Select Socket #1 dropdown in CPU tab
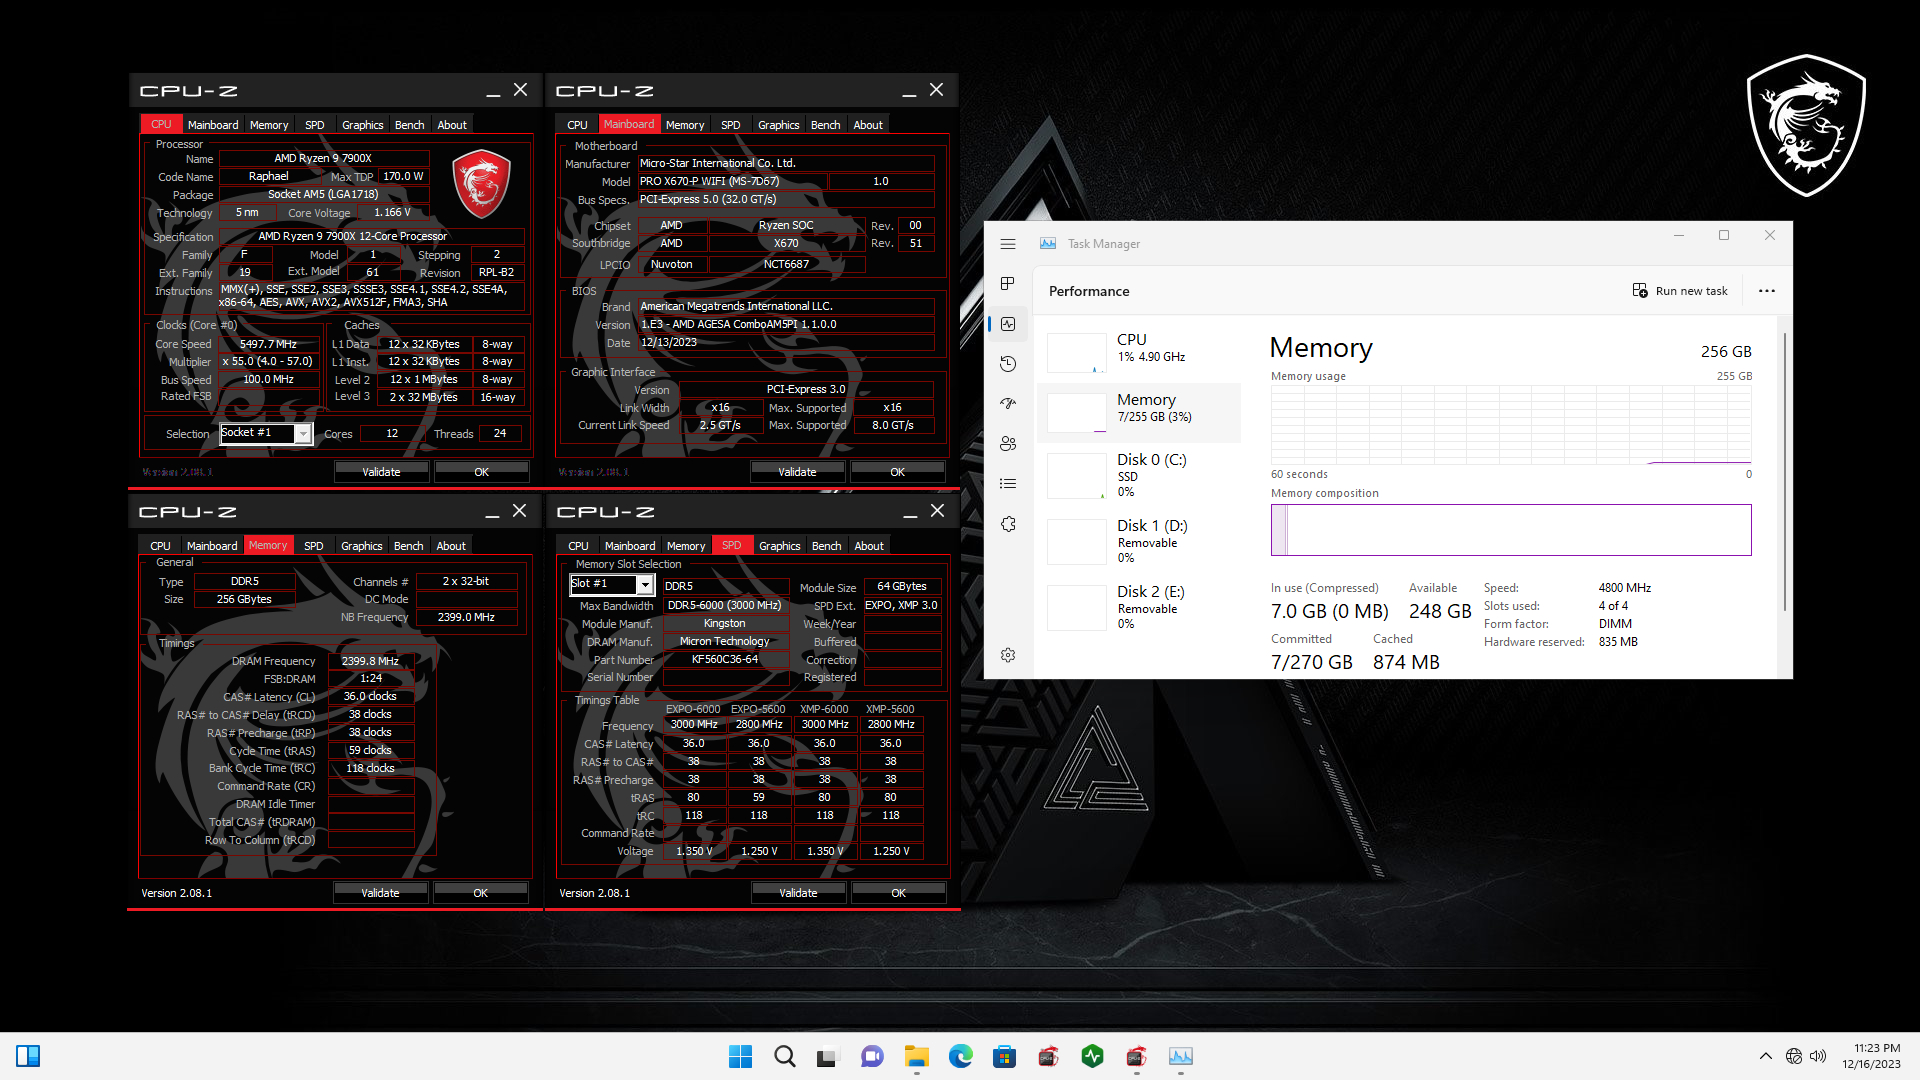 point(264,433)
